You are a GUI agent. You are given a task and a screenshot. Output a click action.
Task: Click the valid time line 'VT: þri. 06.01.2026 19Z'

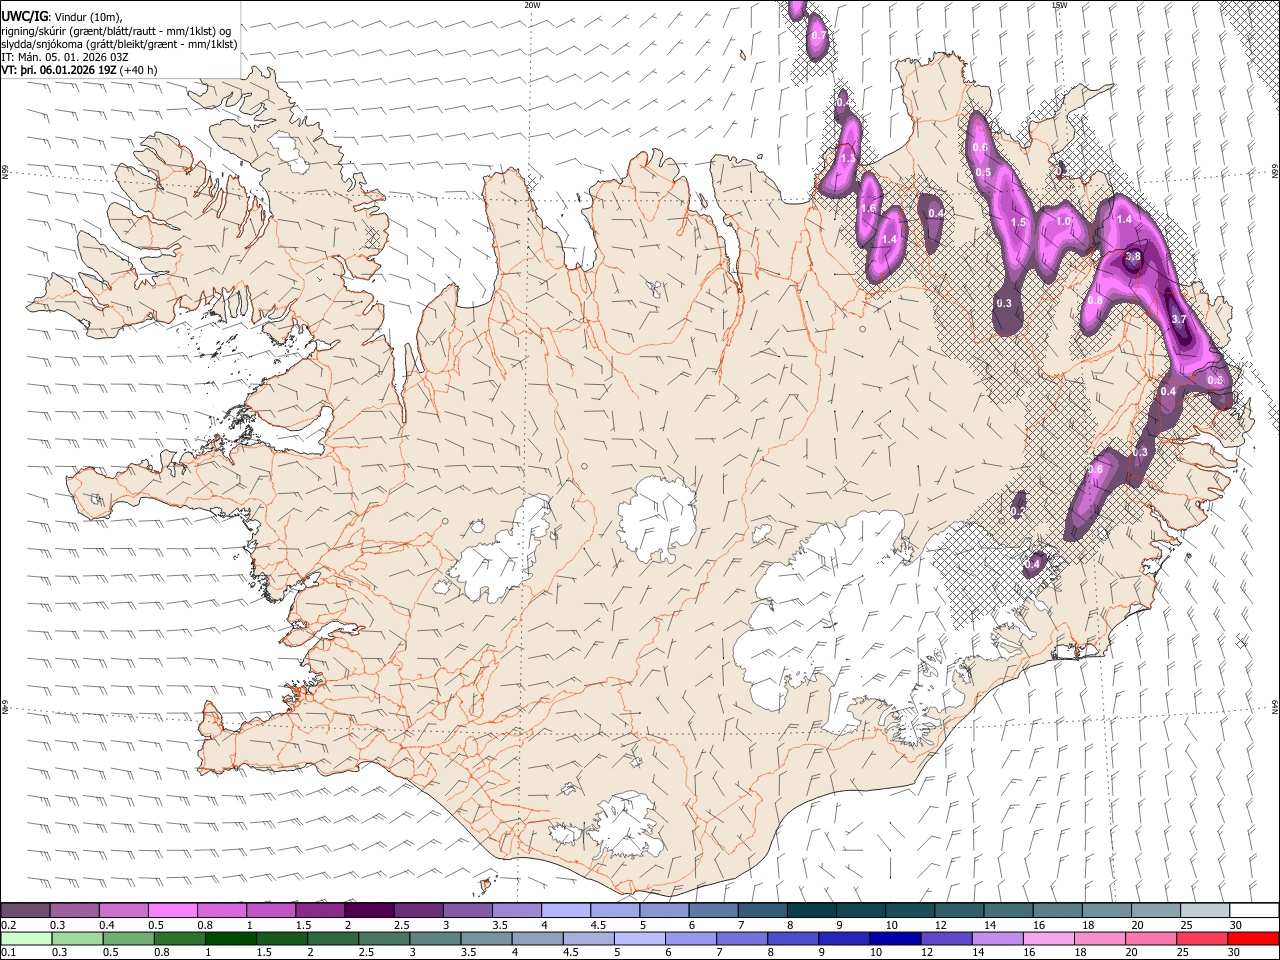(x=59, y=70)
